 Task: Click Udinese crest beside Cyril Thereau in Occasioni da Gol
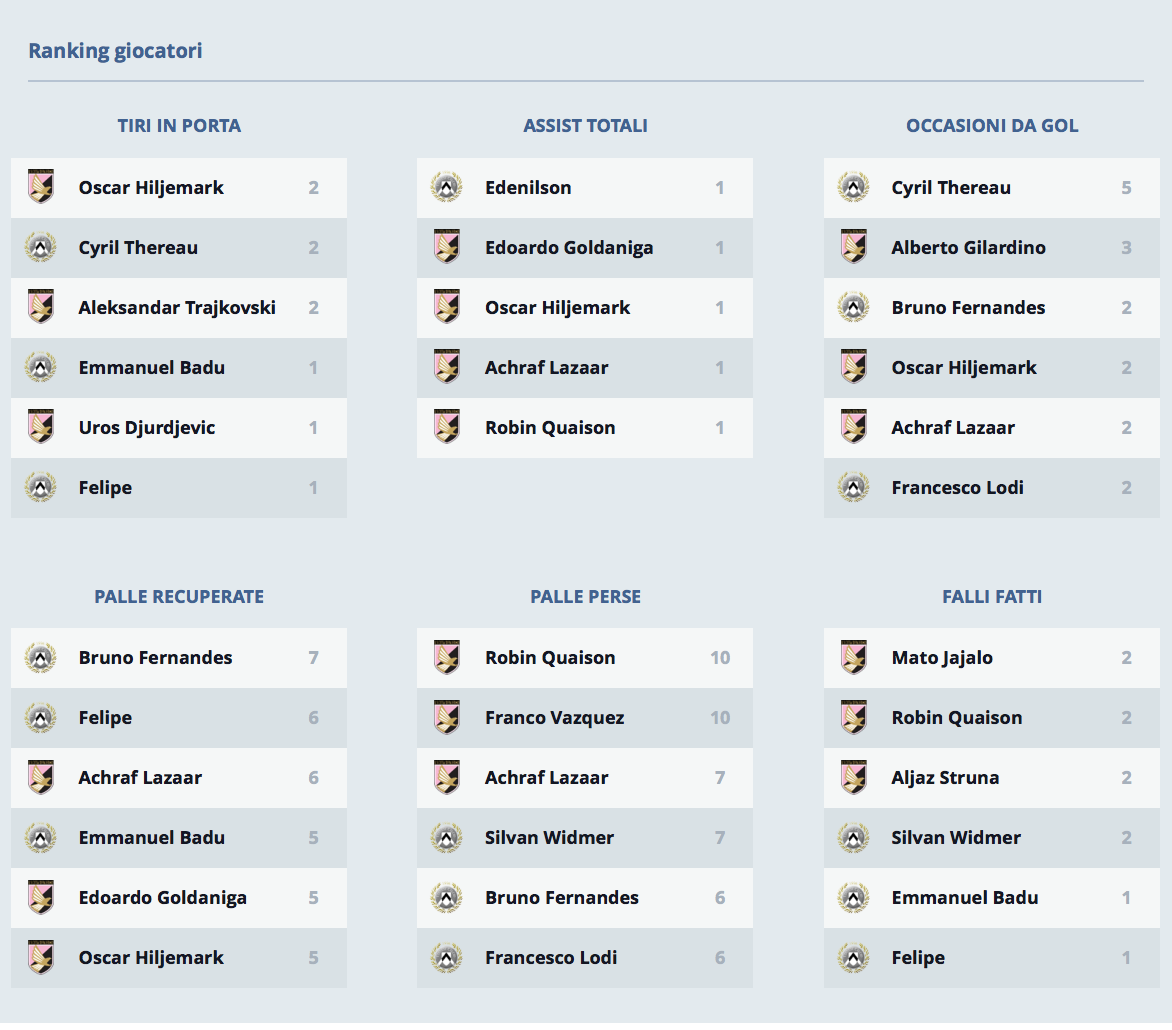point(854,187)
